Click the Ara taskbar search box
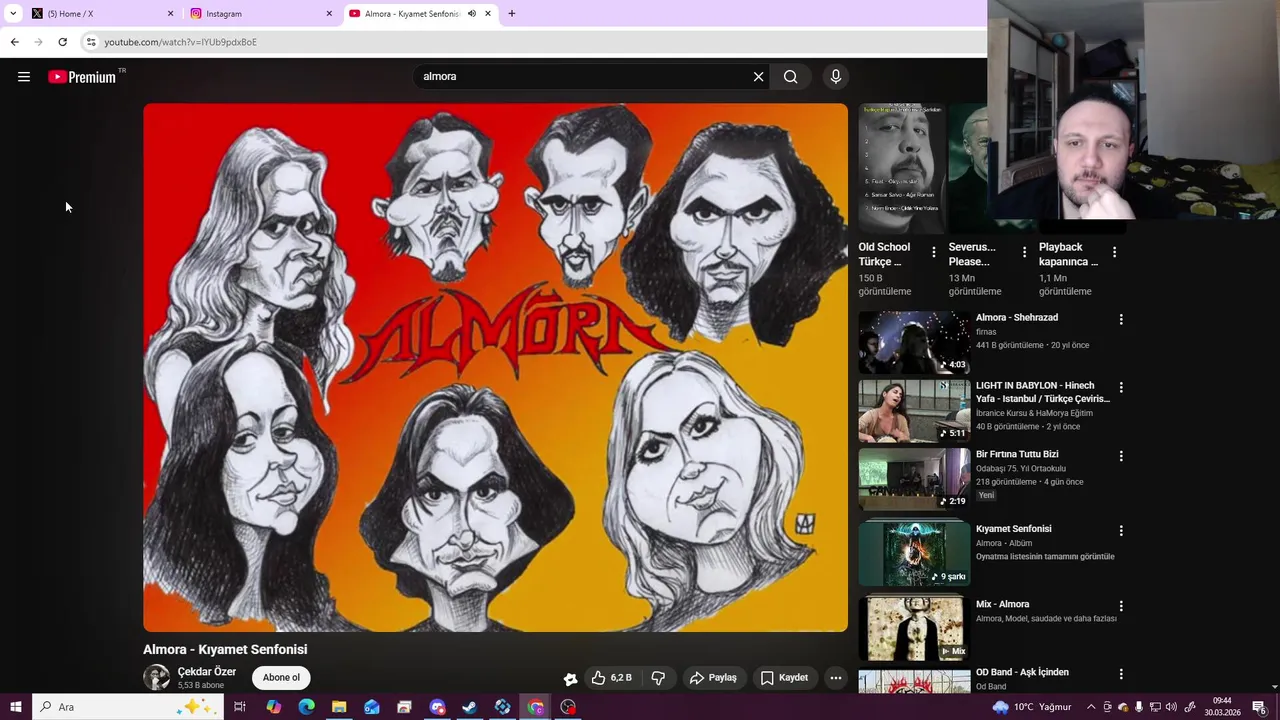 tap(128, 707)
